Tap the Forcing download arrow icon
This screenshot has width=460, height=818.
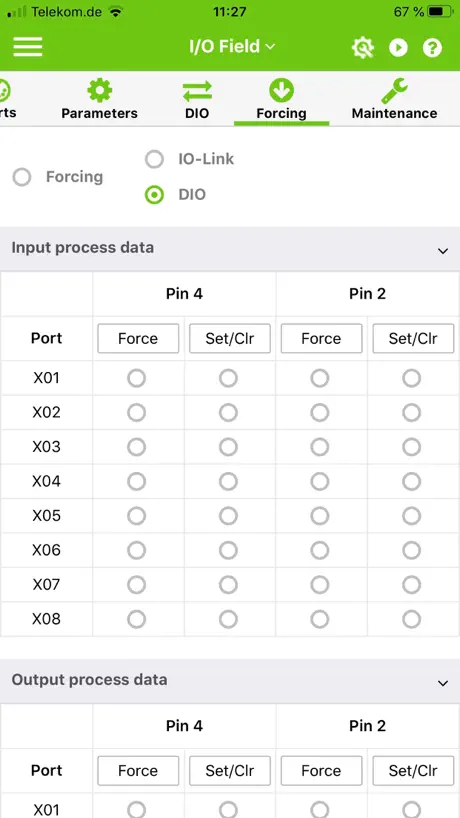click(x=281, y=91)
